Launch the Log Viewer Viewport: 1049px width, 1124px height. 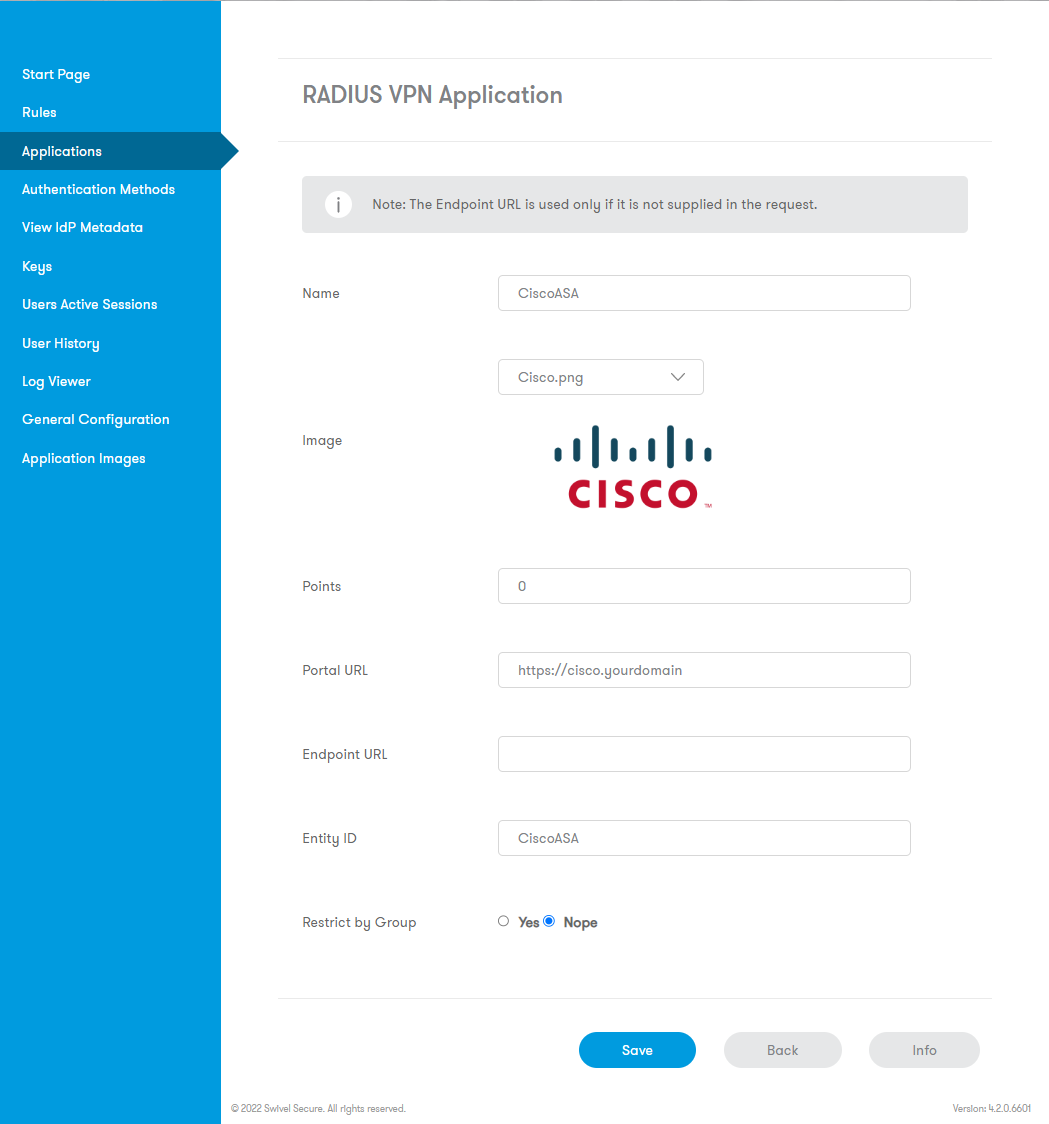coord(56,381)
